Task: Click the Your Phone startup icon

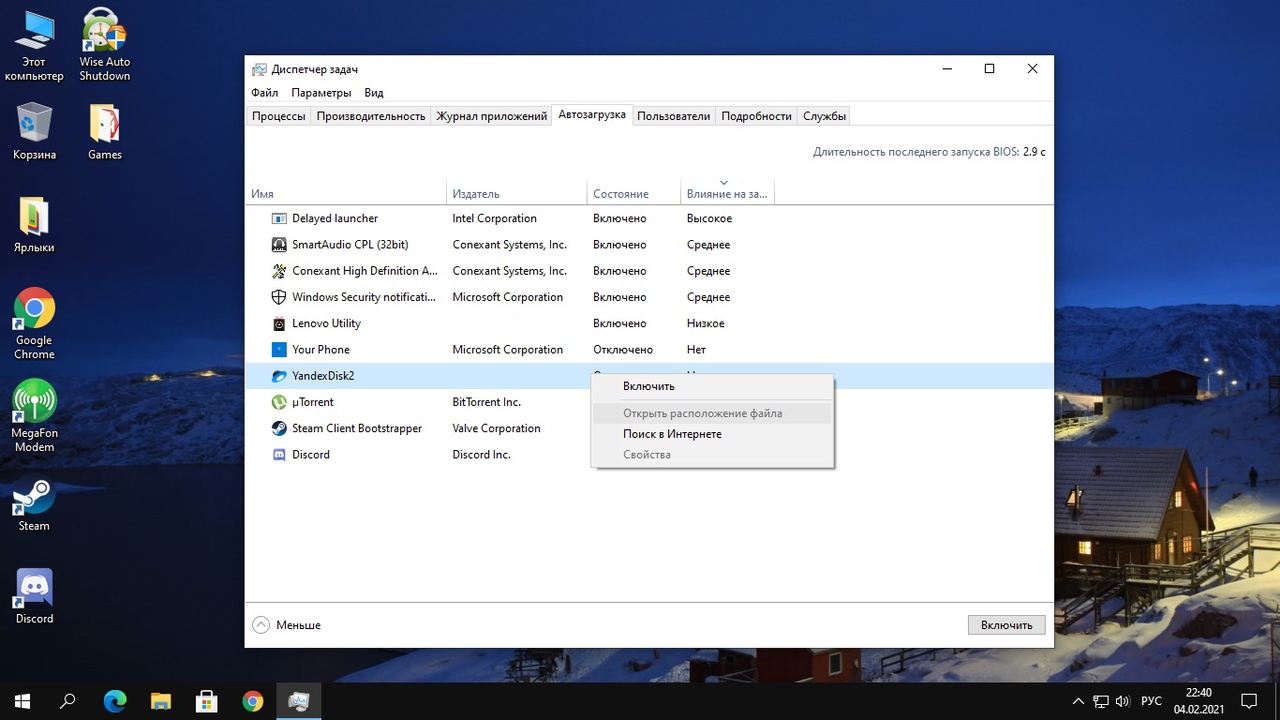Action: tap(279, 349)
